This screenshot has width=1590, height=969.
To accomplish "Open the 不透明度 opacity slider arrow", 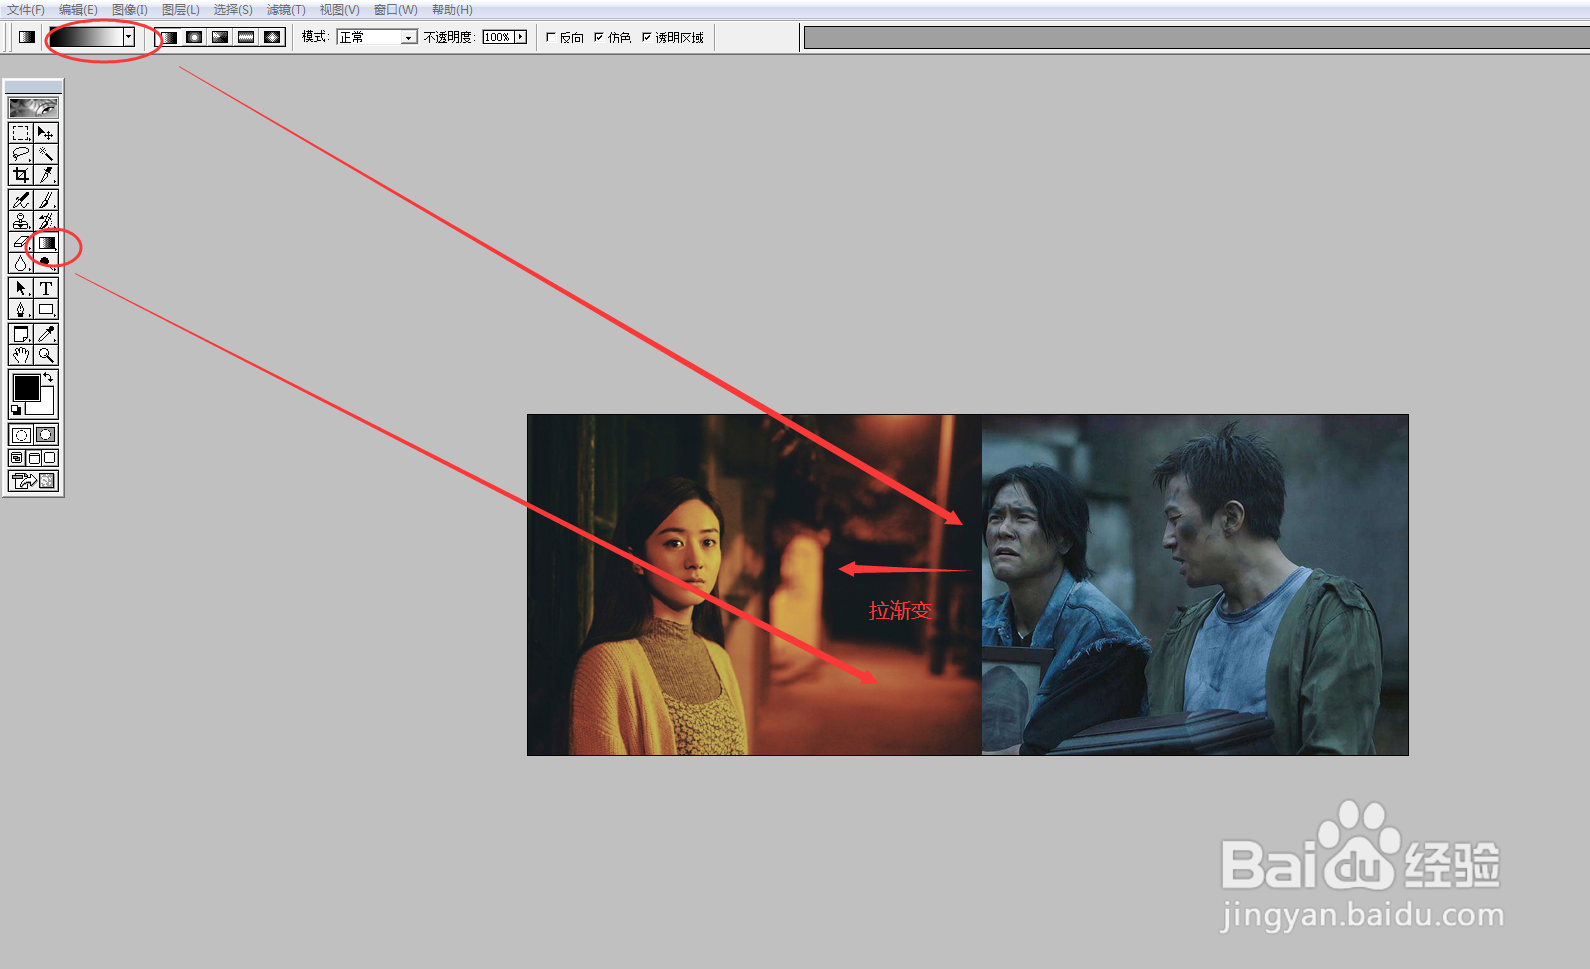I will 520,37.
